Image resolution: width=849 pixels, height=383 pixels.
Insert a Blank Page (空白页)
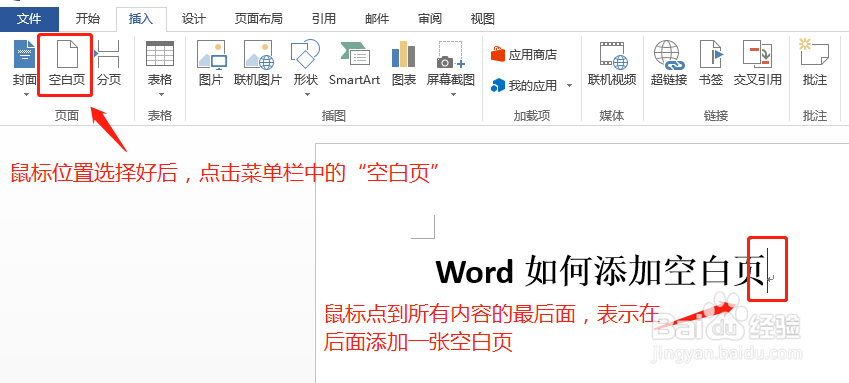pyautogui.click(x=67, y=63)
